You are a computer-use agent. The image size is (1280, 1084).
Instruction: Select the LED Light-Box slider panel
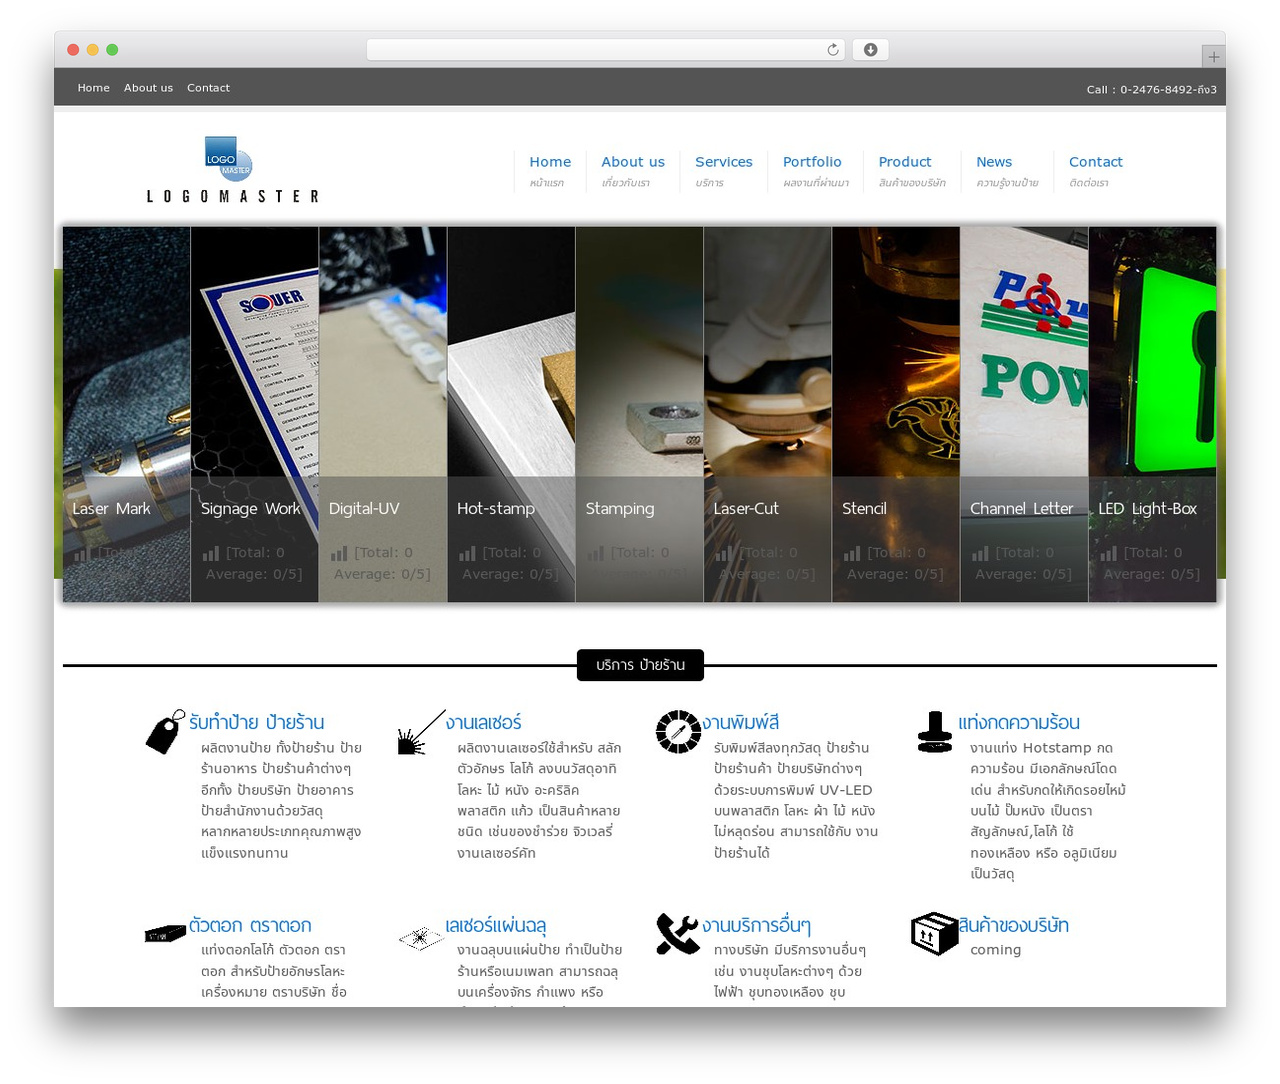(x=1153, y=414)
